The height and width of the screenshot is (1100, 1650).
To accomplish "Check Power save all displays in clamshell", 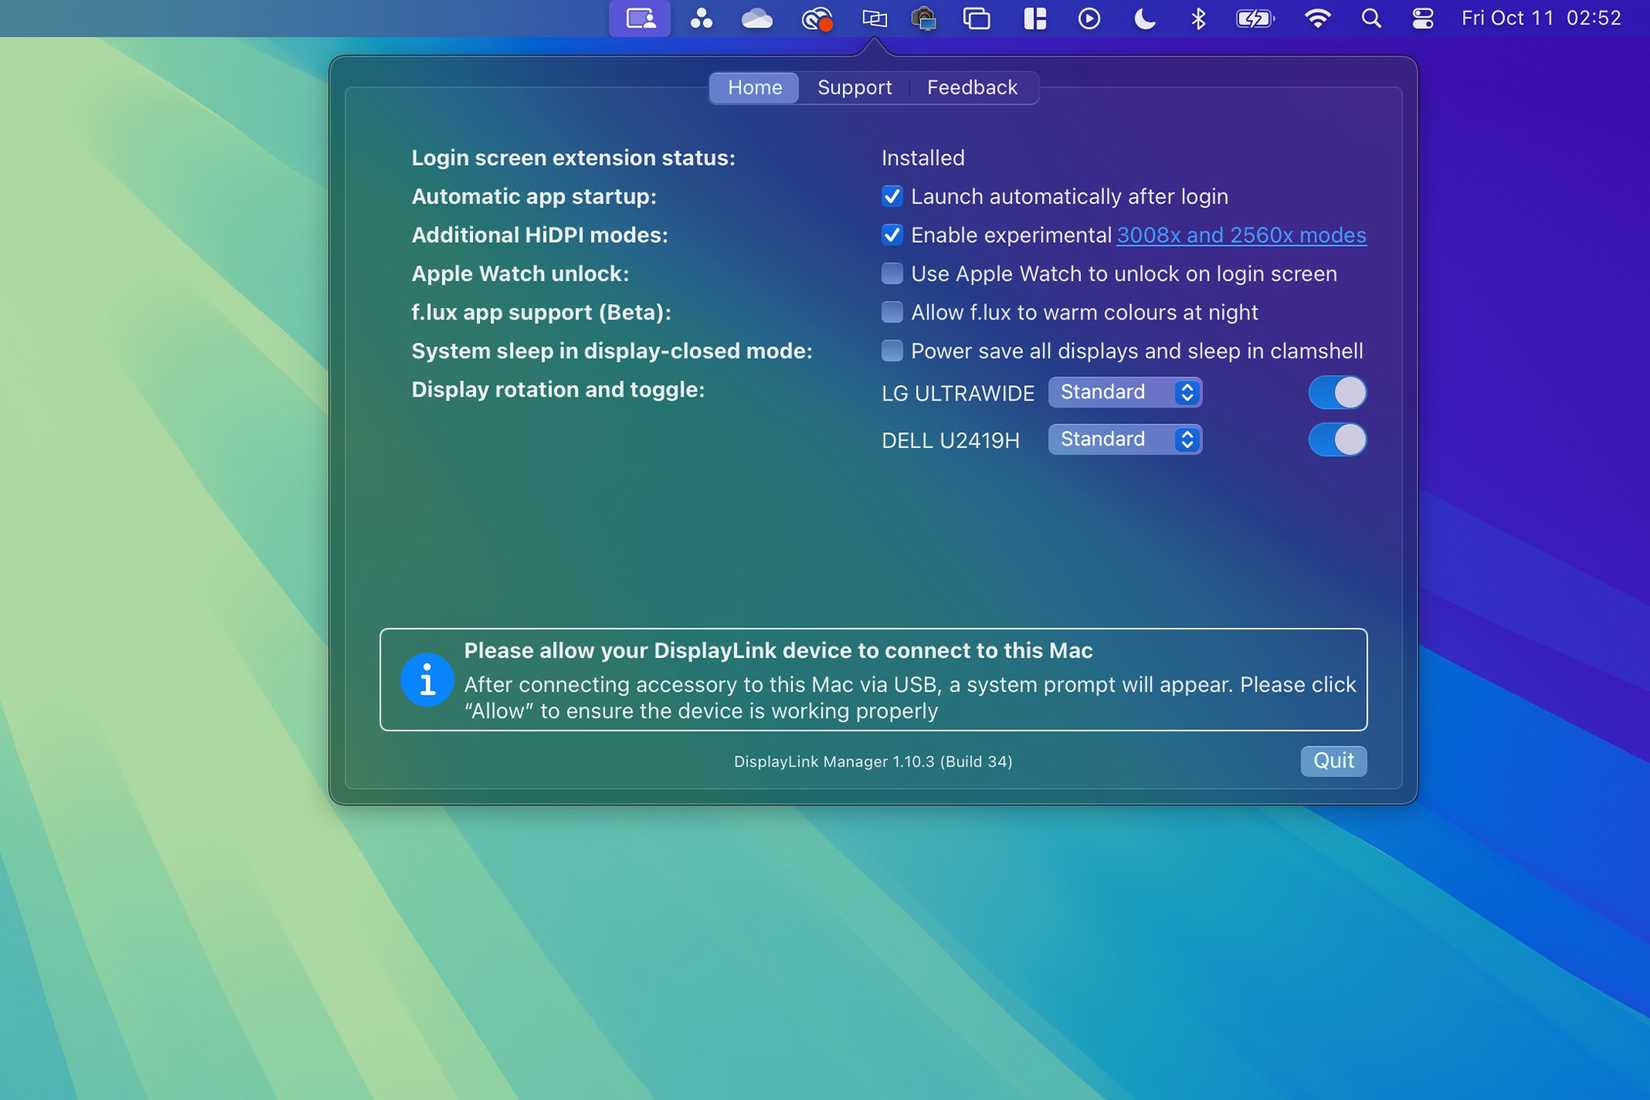I will pos(892,351).
